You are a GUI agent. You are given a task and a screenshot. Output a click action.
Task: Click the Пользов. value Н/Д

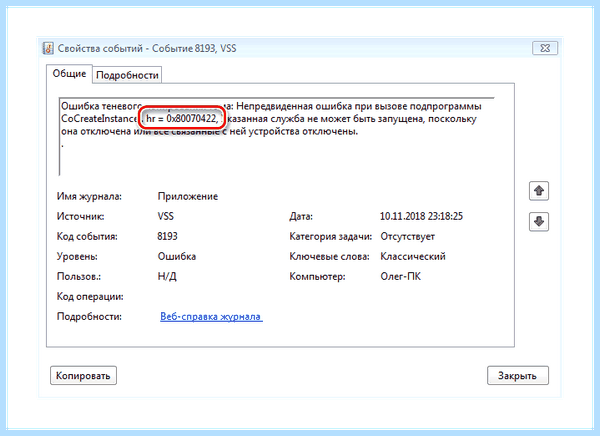167,276
